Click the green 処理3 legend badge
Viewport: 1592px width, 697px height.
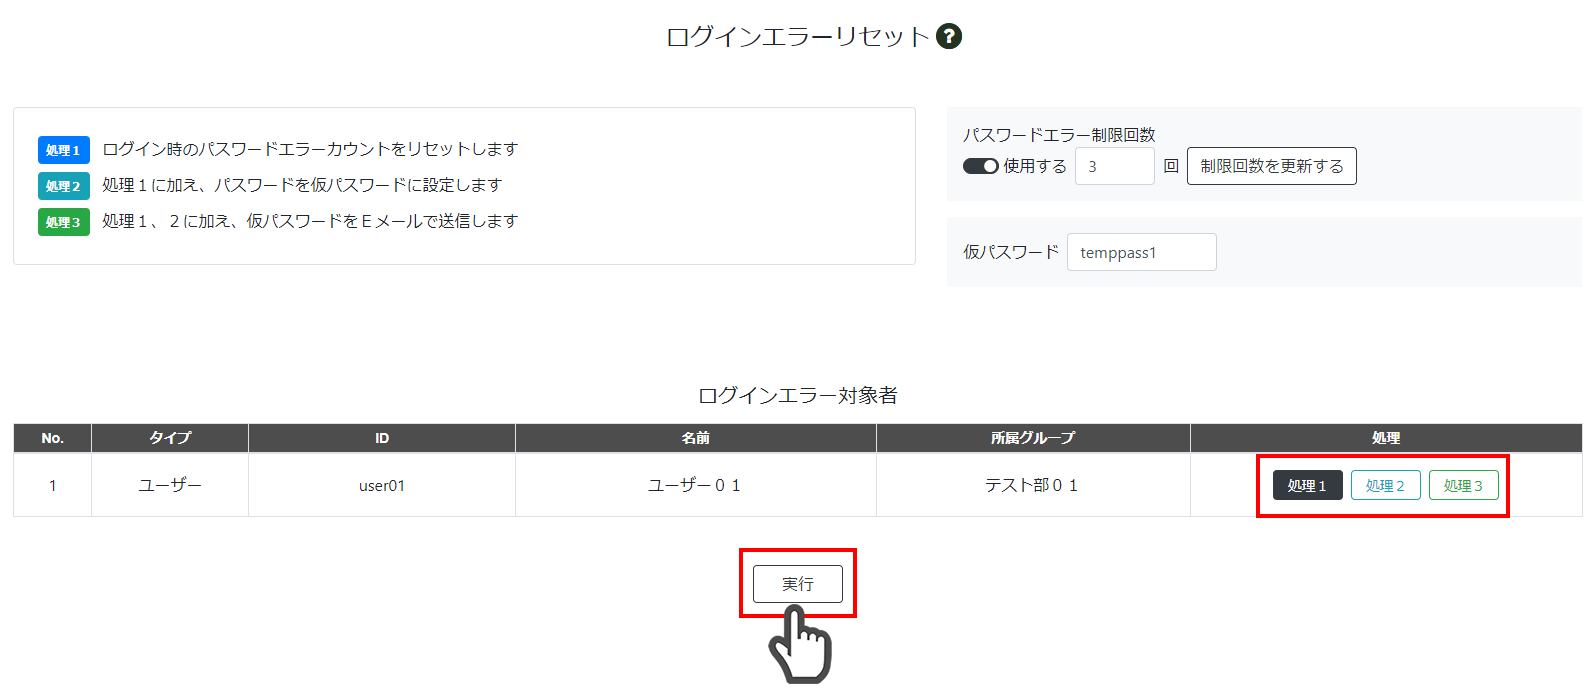point(64,222)
